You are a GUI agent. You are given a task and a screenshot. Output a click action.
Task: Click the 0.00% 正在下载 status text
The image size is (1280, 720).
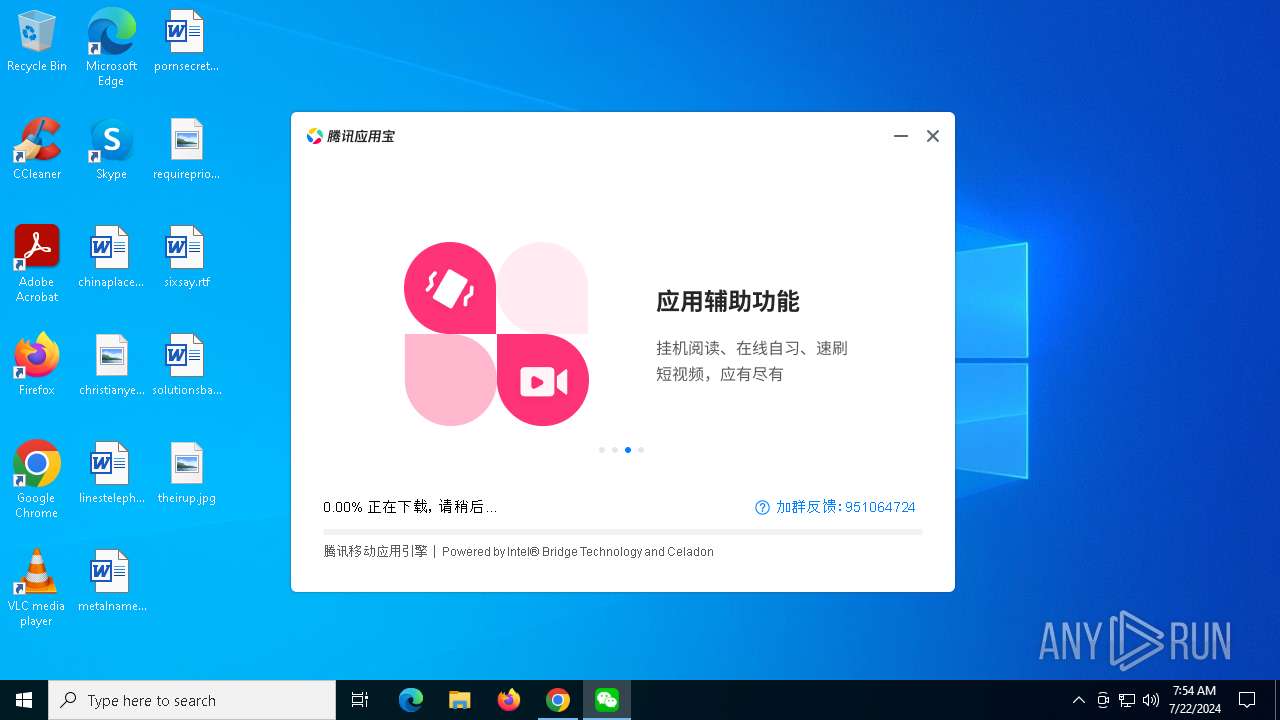(x=410, y=507)
